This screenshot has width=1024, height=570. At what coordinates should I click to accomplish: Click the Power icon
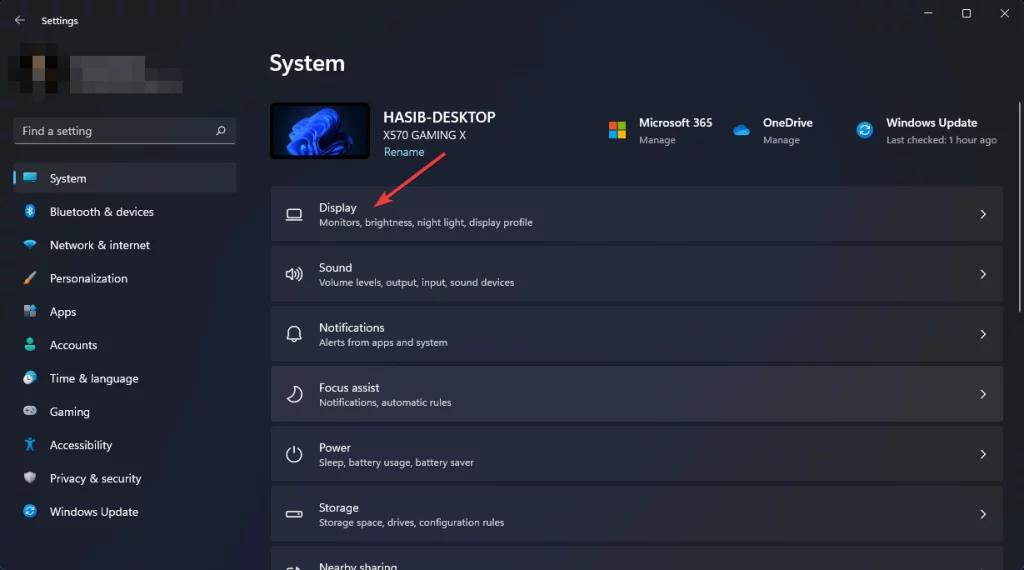(294, 454)
